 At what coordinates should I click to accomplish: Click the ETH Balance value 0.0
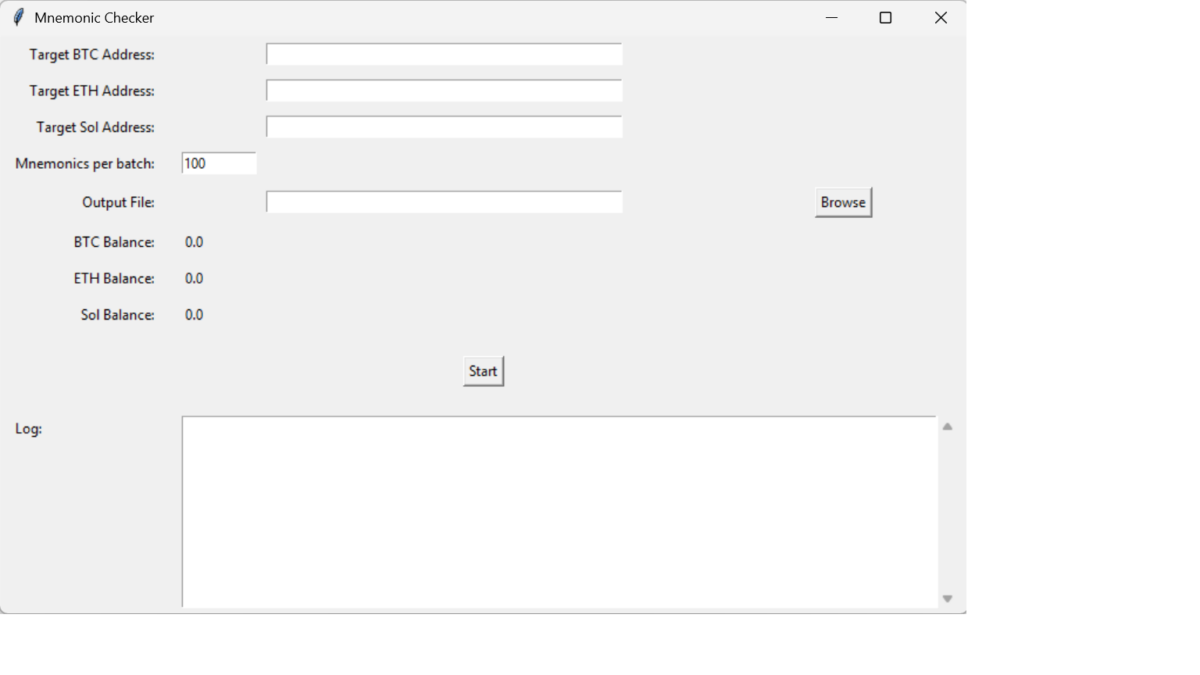pyautogui.click(x=194, y=278)
